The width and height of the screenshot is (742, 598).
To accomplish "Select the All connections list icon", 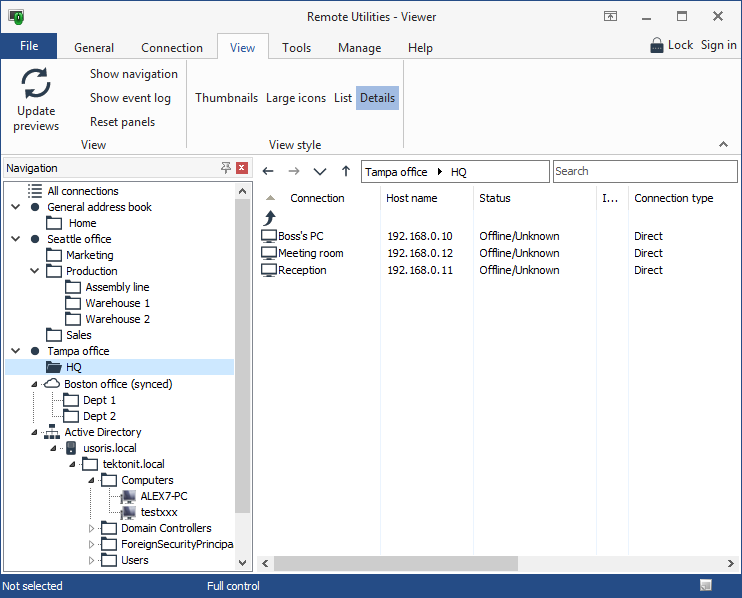I will (35, 191).
